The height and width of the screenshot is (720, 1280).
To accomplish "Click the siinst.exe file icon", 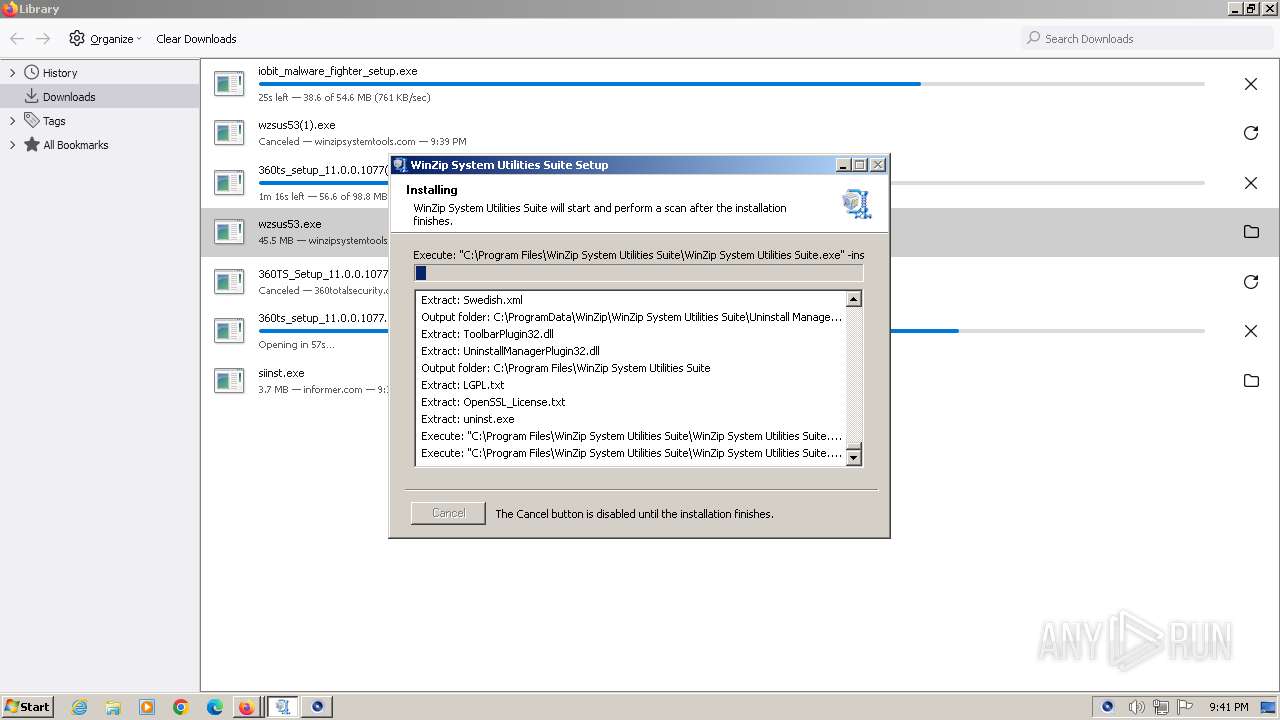I will pos(229,381).
